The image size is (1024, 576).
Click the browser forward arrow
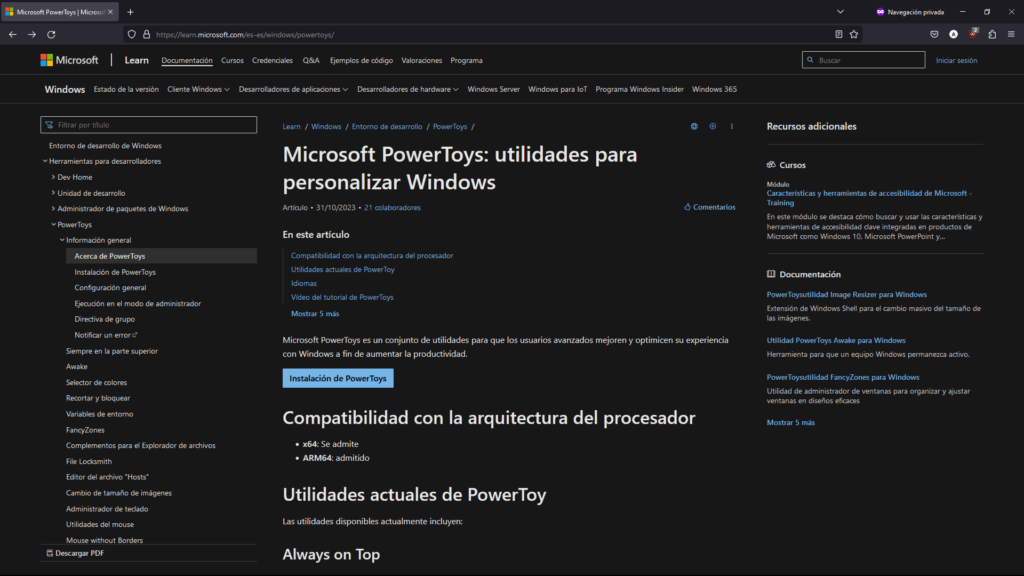[32, 35]
